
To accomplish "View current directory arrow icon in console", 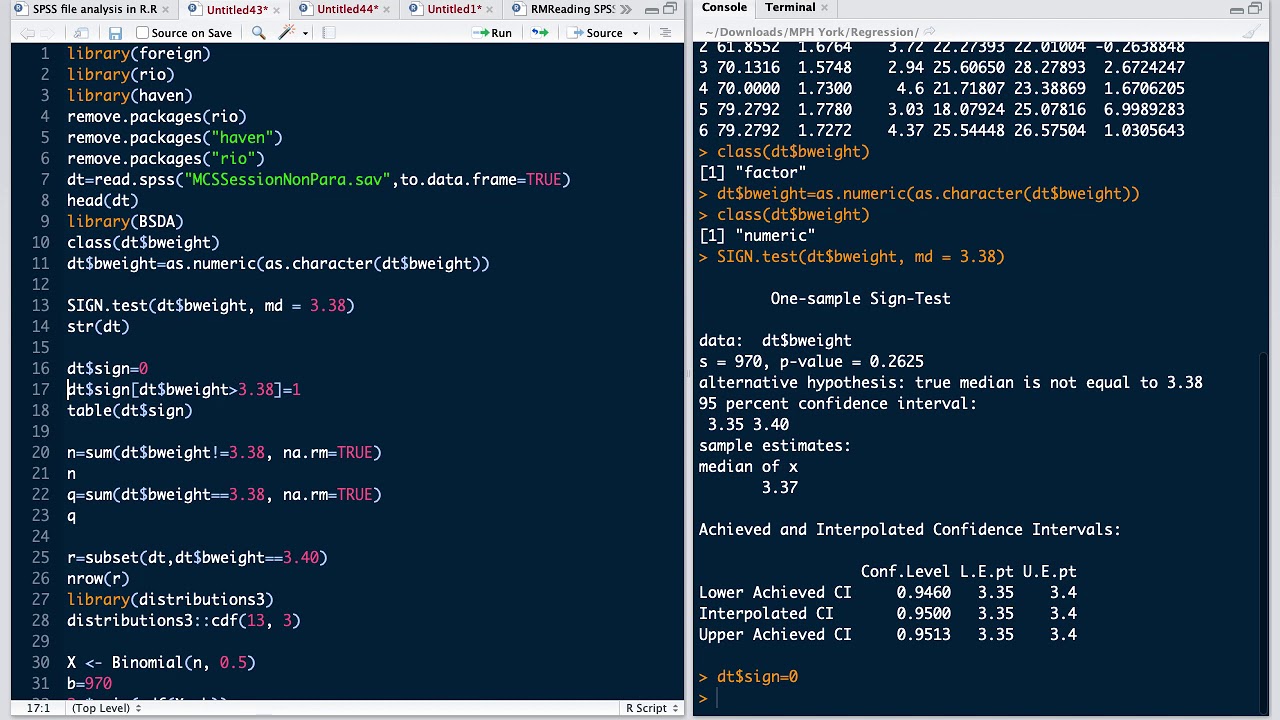I will [x=927, y=32].
